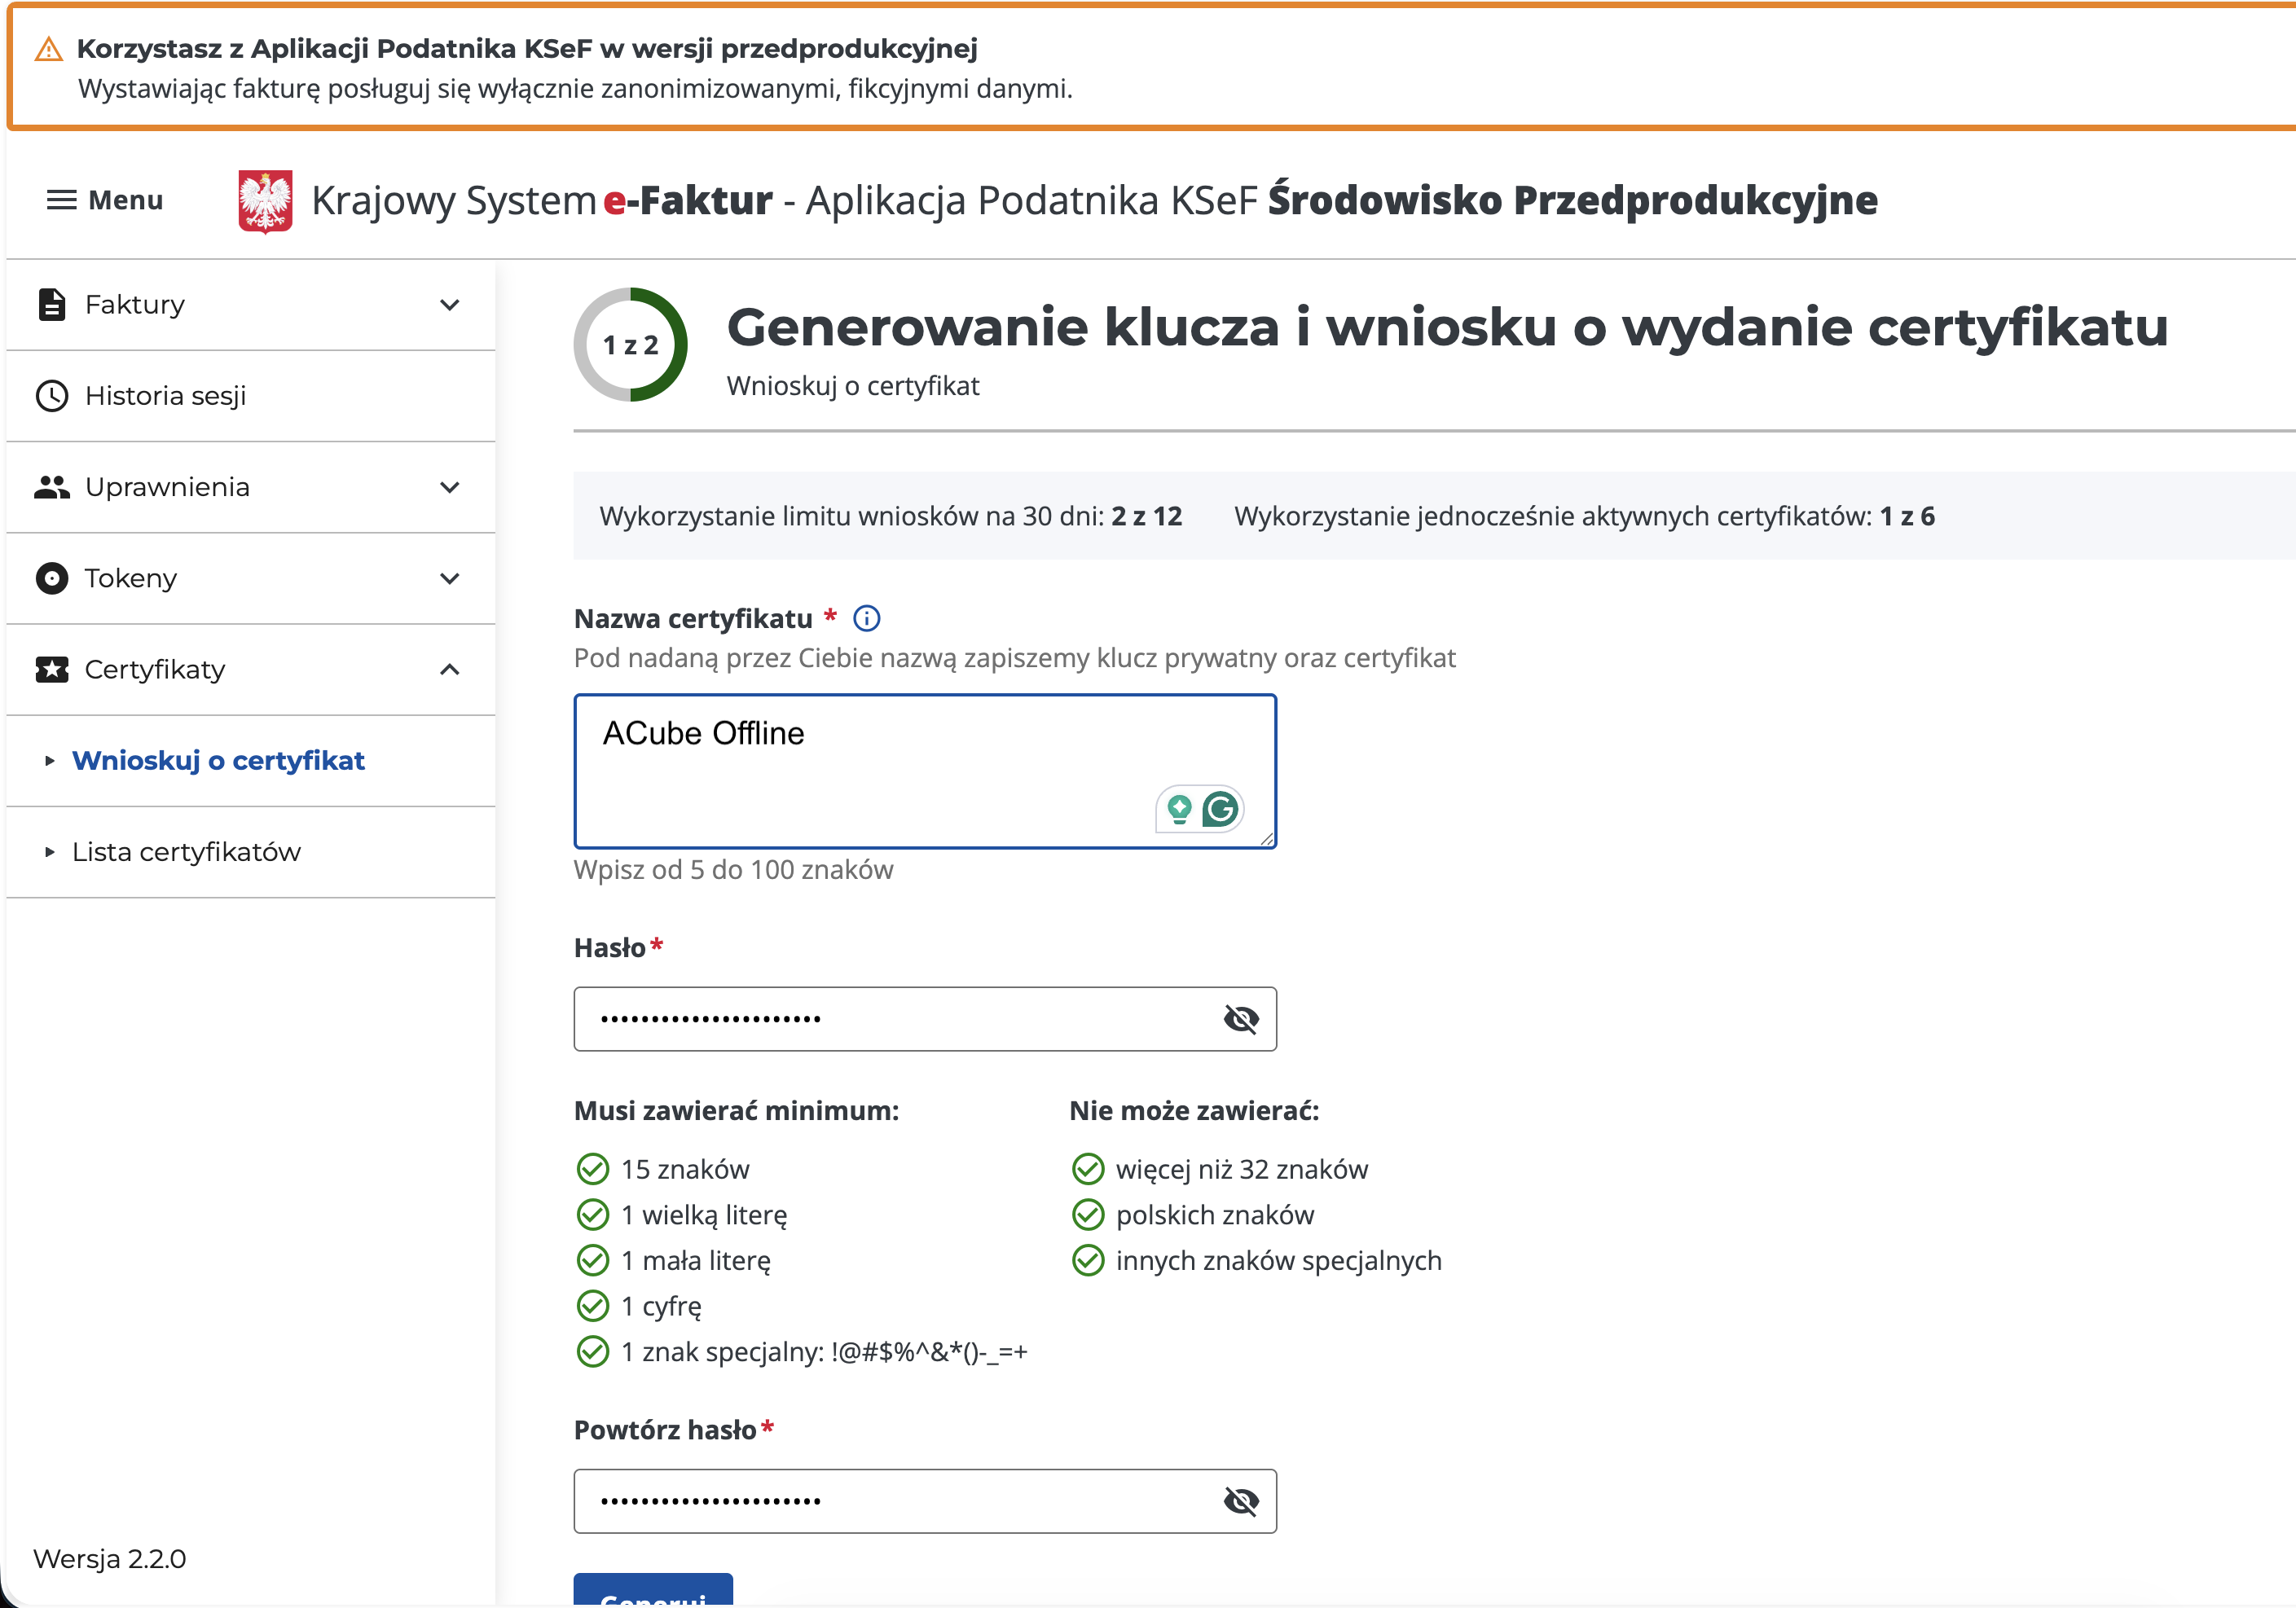Viewport: 2296px width, 1608px height.
Task: Click the Krajowy System e-Faktur title link
Action: click(541, 201)
